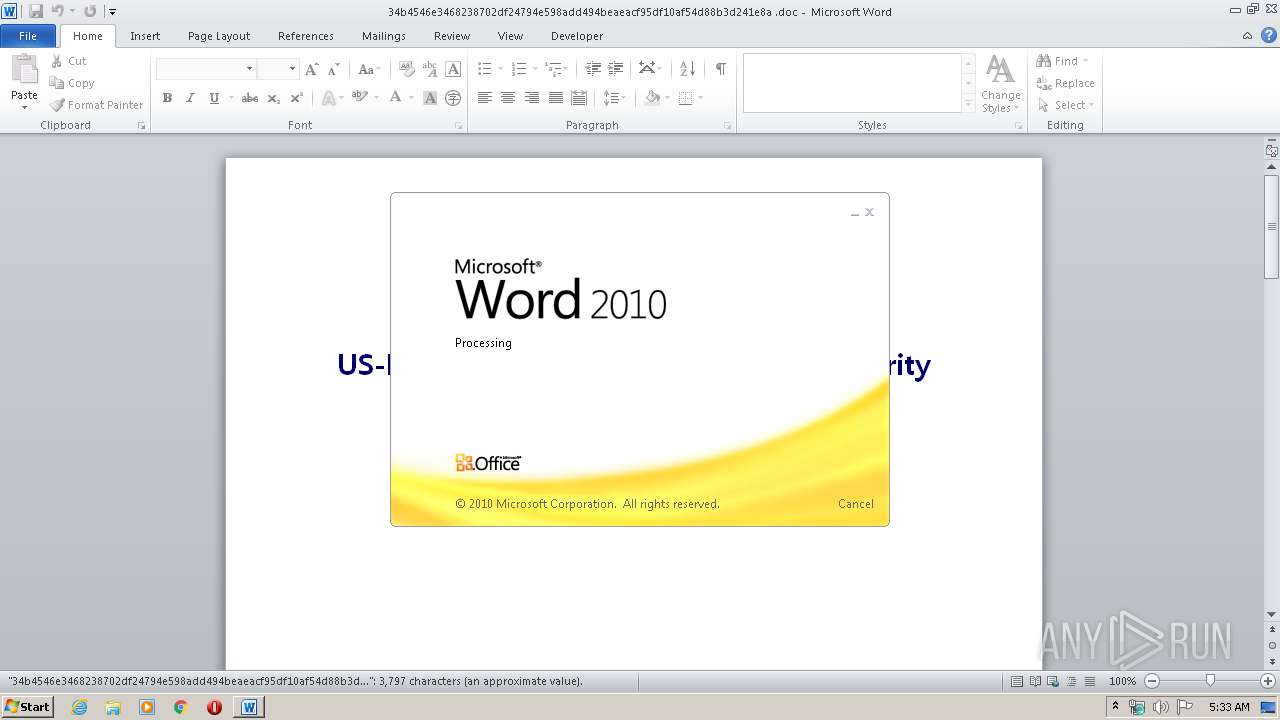
Task: Click the Text Highlight Color button
Action: coord(360,98)
